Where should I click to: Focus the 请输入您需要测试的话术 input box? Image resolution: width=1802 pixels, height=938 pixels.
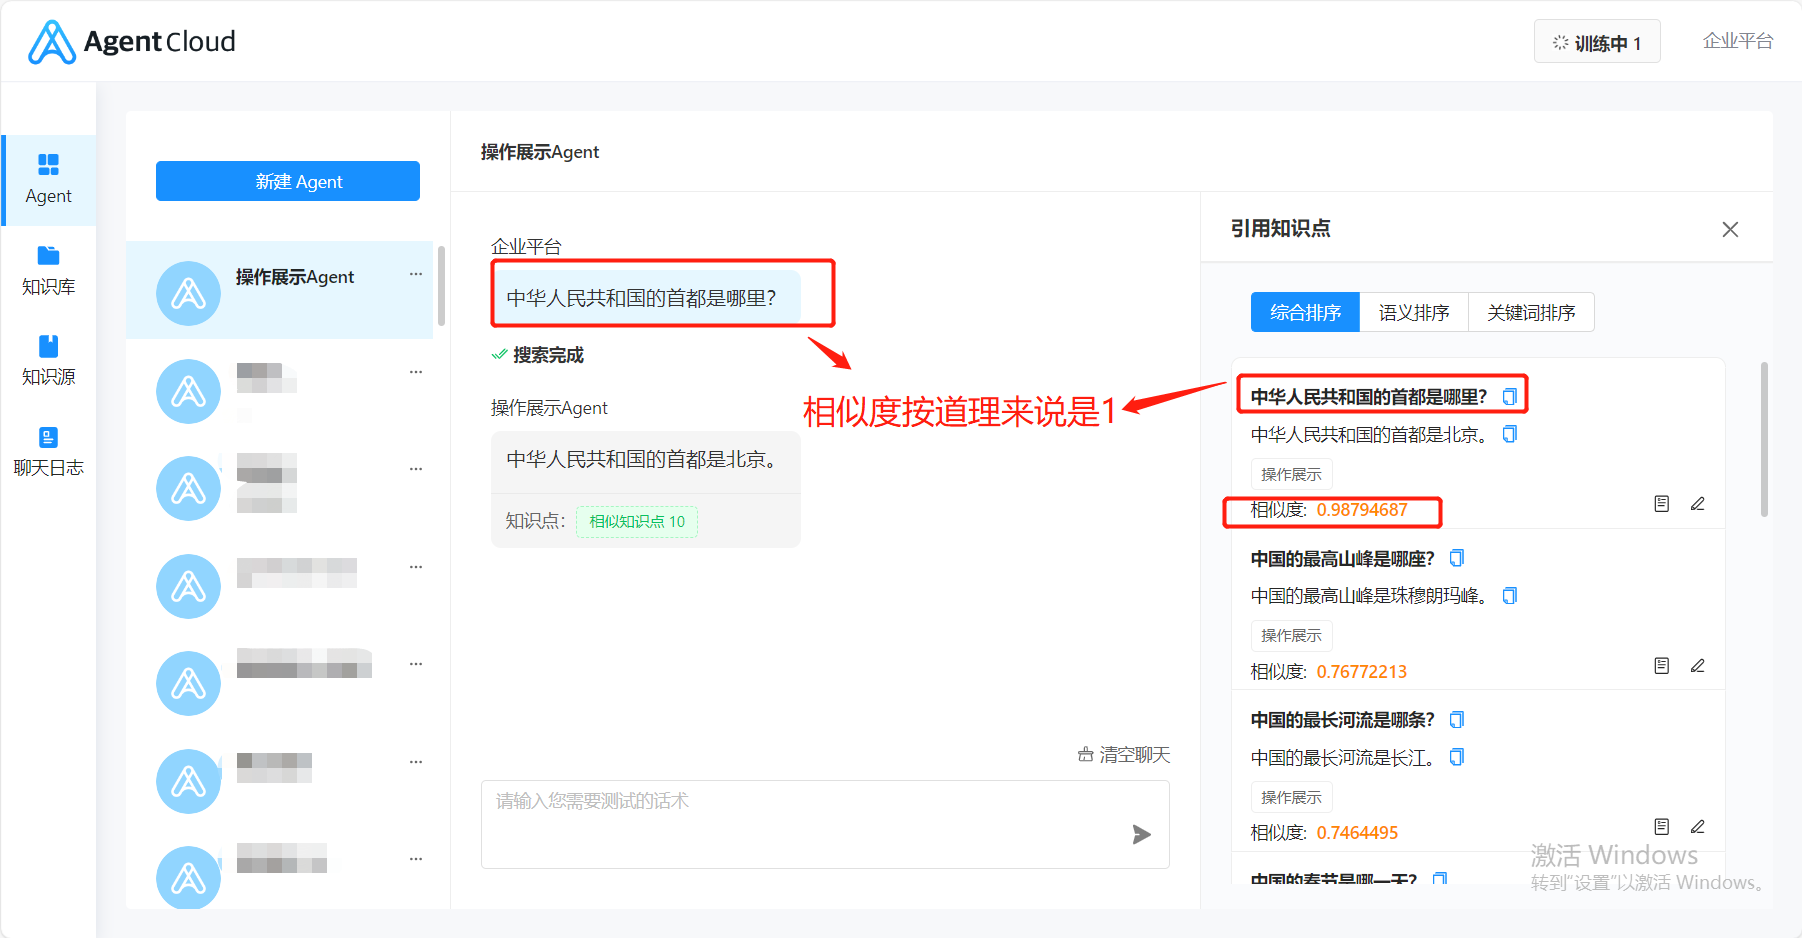coord(825,824)
